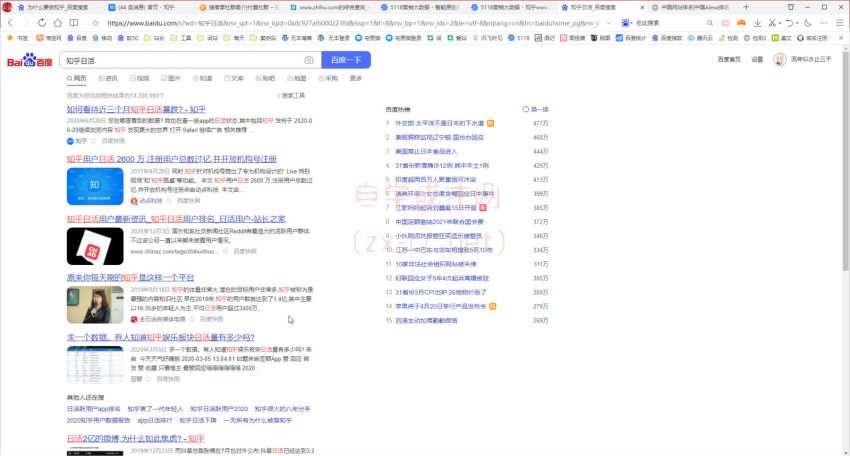Switch to the 知道 search tab
This screenshot has width=850, height=456.
(x=202, y=78)
